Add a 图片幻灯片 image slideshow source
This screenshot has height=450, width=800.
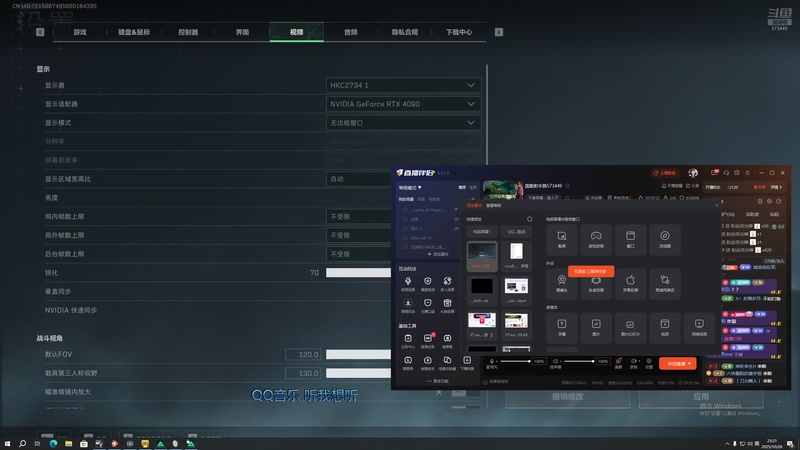[x=630, y=328]
